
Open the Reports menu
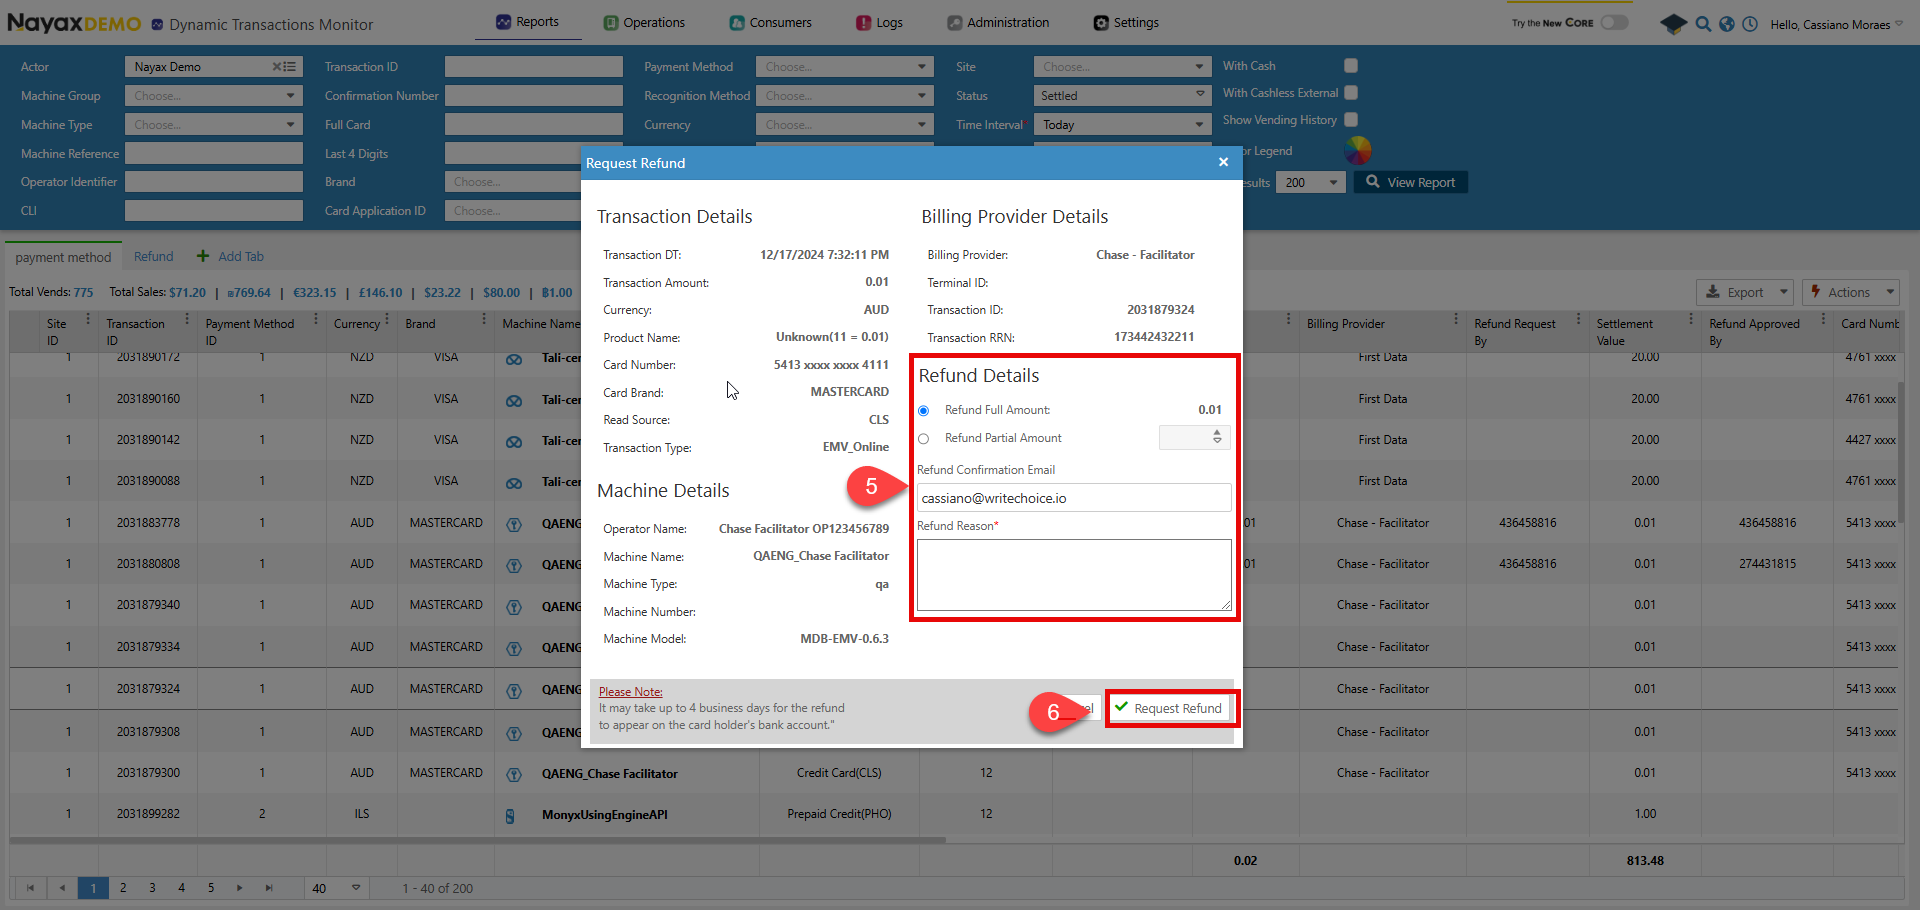click(x=528, y=22)
